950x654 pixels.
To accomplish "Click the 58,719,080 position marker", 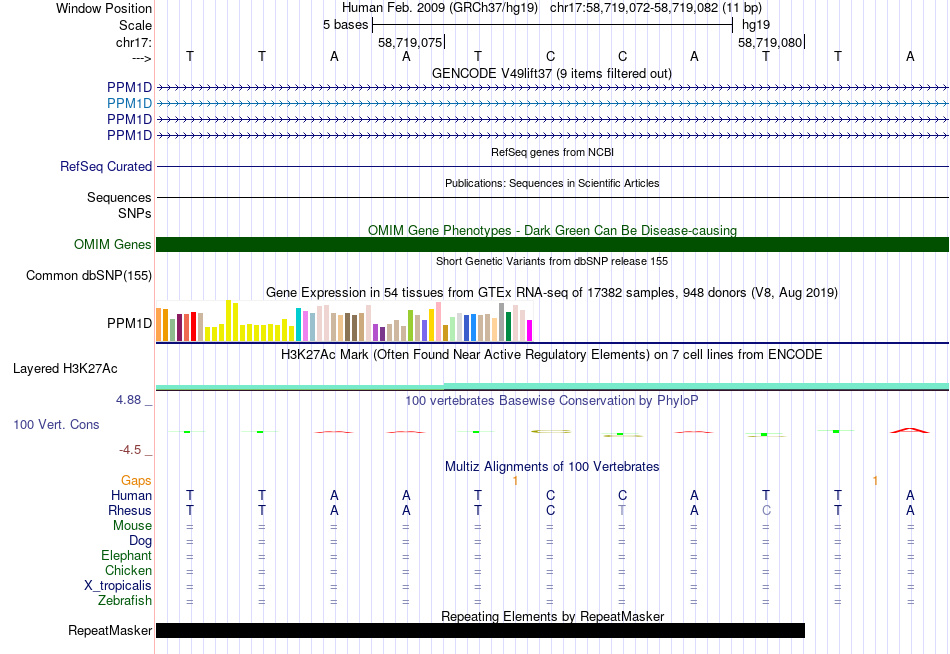I will (x=770, y=42).
